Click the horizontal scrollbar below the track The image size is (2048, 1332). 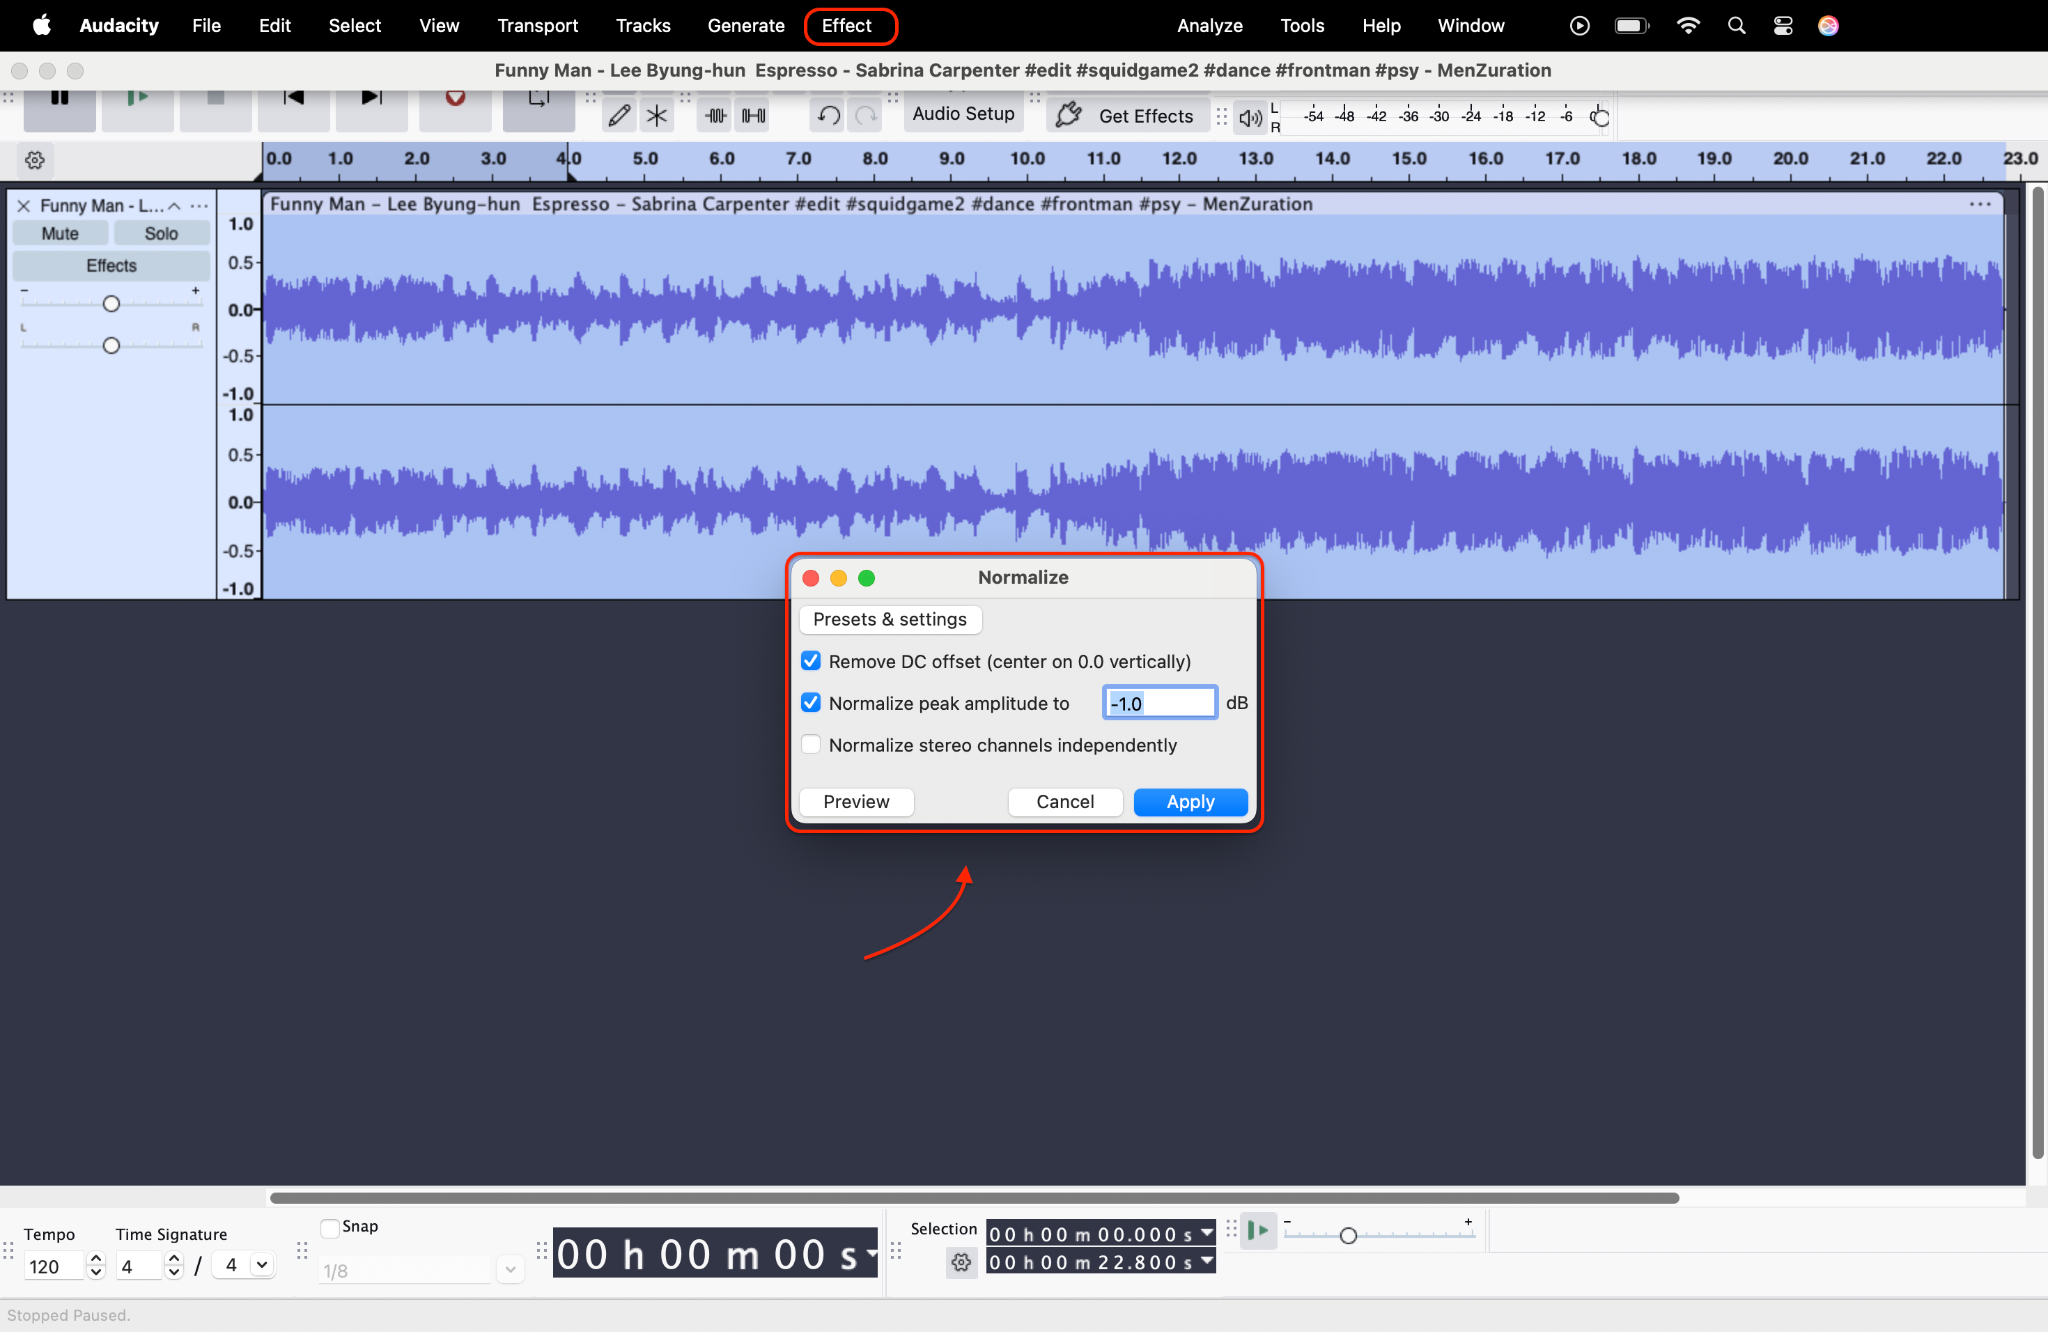tap(974, 1198)
